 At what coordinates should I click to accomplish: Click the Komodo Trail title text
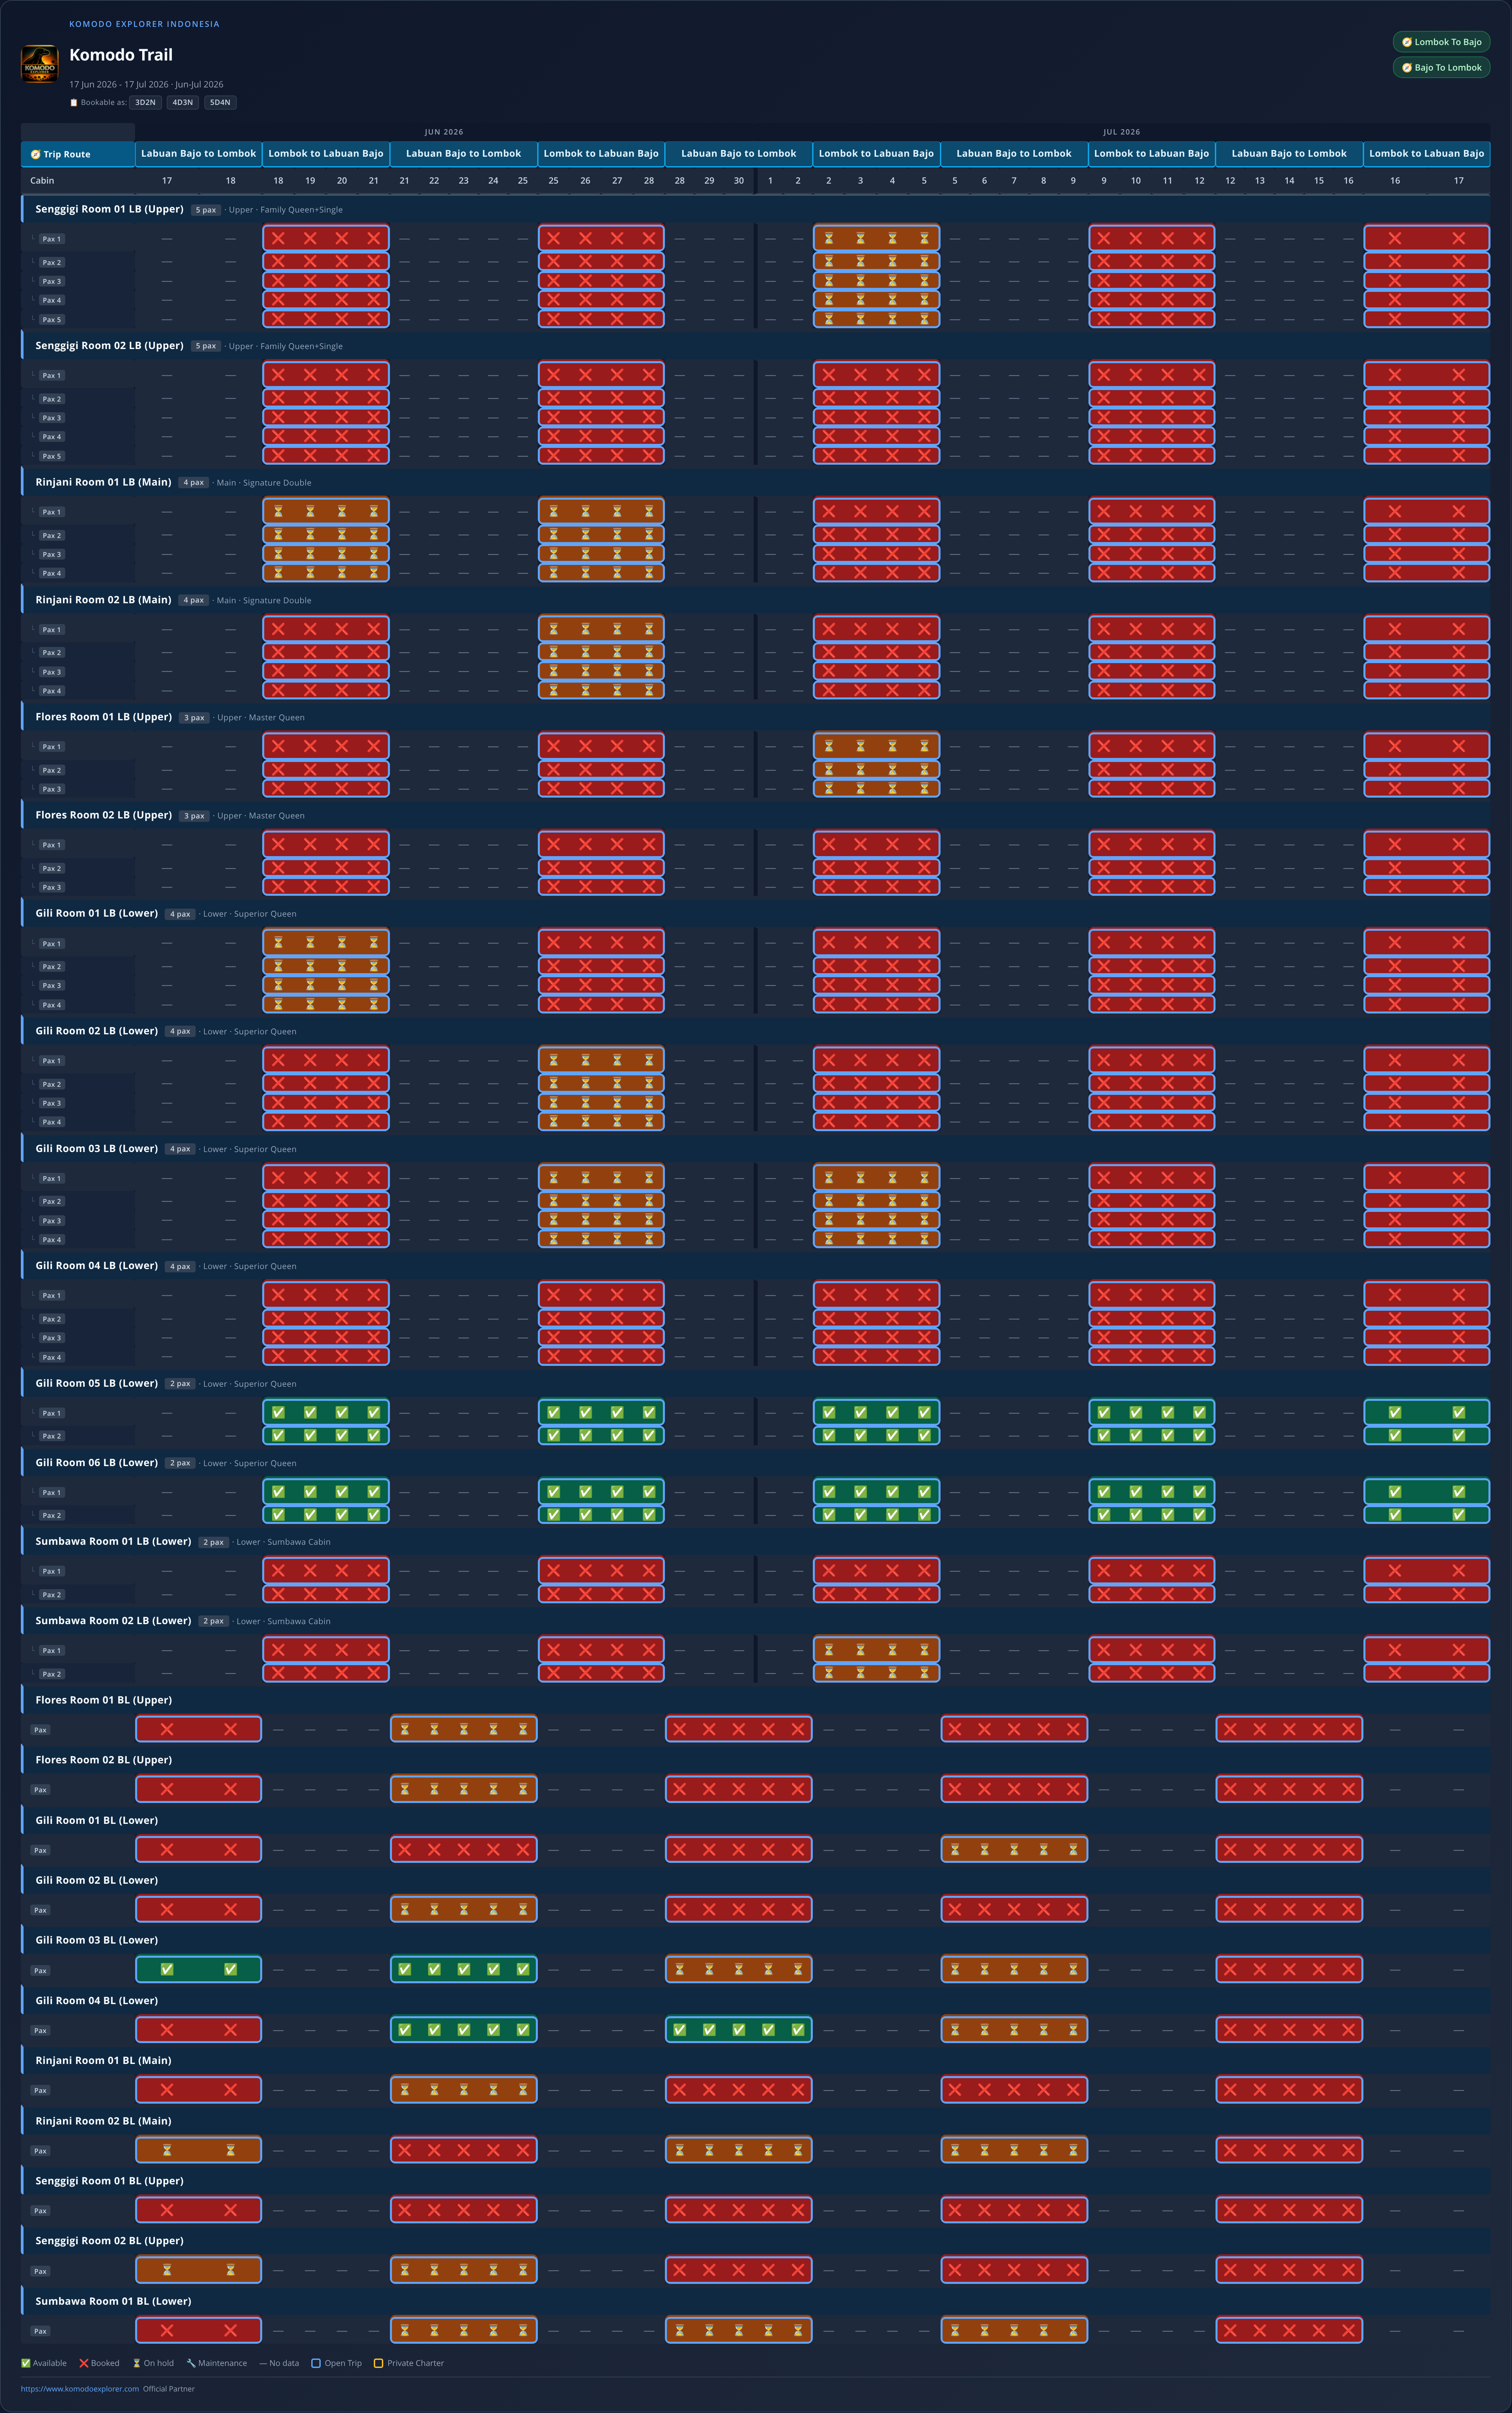coord(121,55)
